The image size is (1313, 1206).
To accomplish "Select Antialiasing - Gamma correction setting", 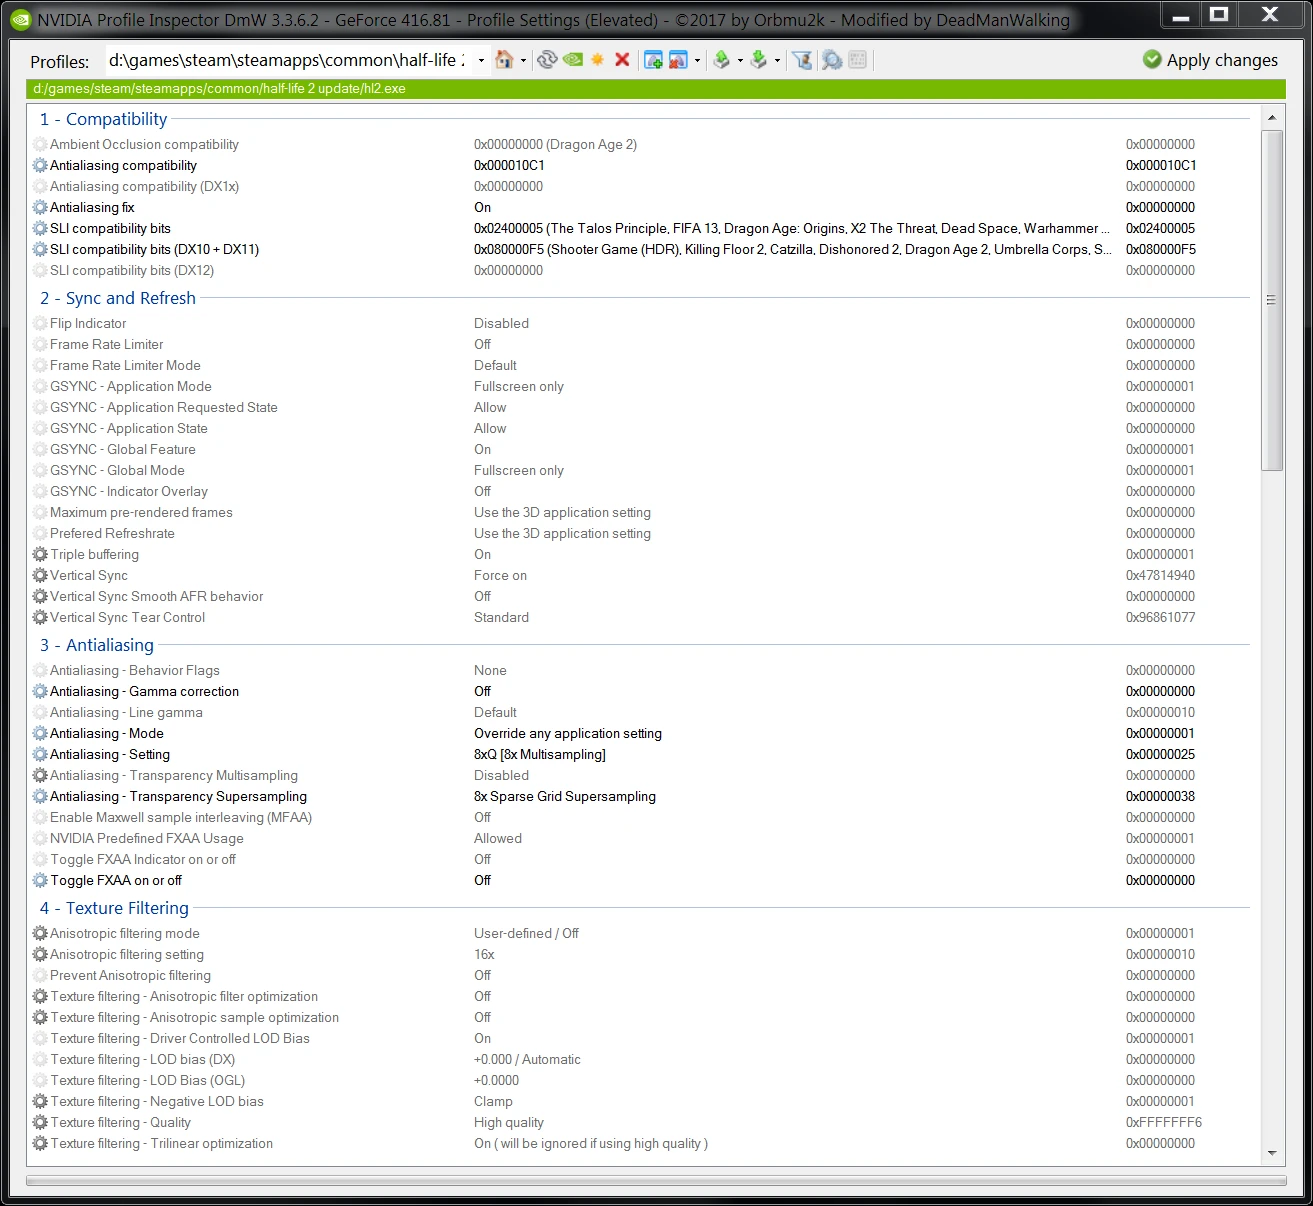I will 144,691.
